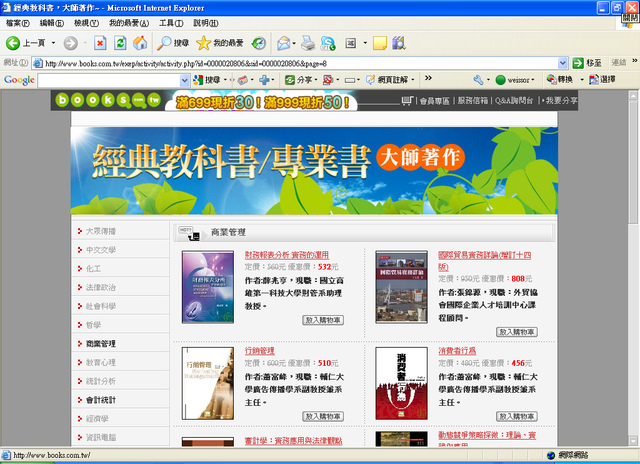Open the 財務報表分析 book title link
The height and width of the screenshot is (464, 640).
click(287, 255)
